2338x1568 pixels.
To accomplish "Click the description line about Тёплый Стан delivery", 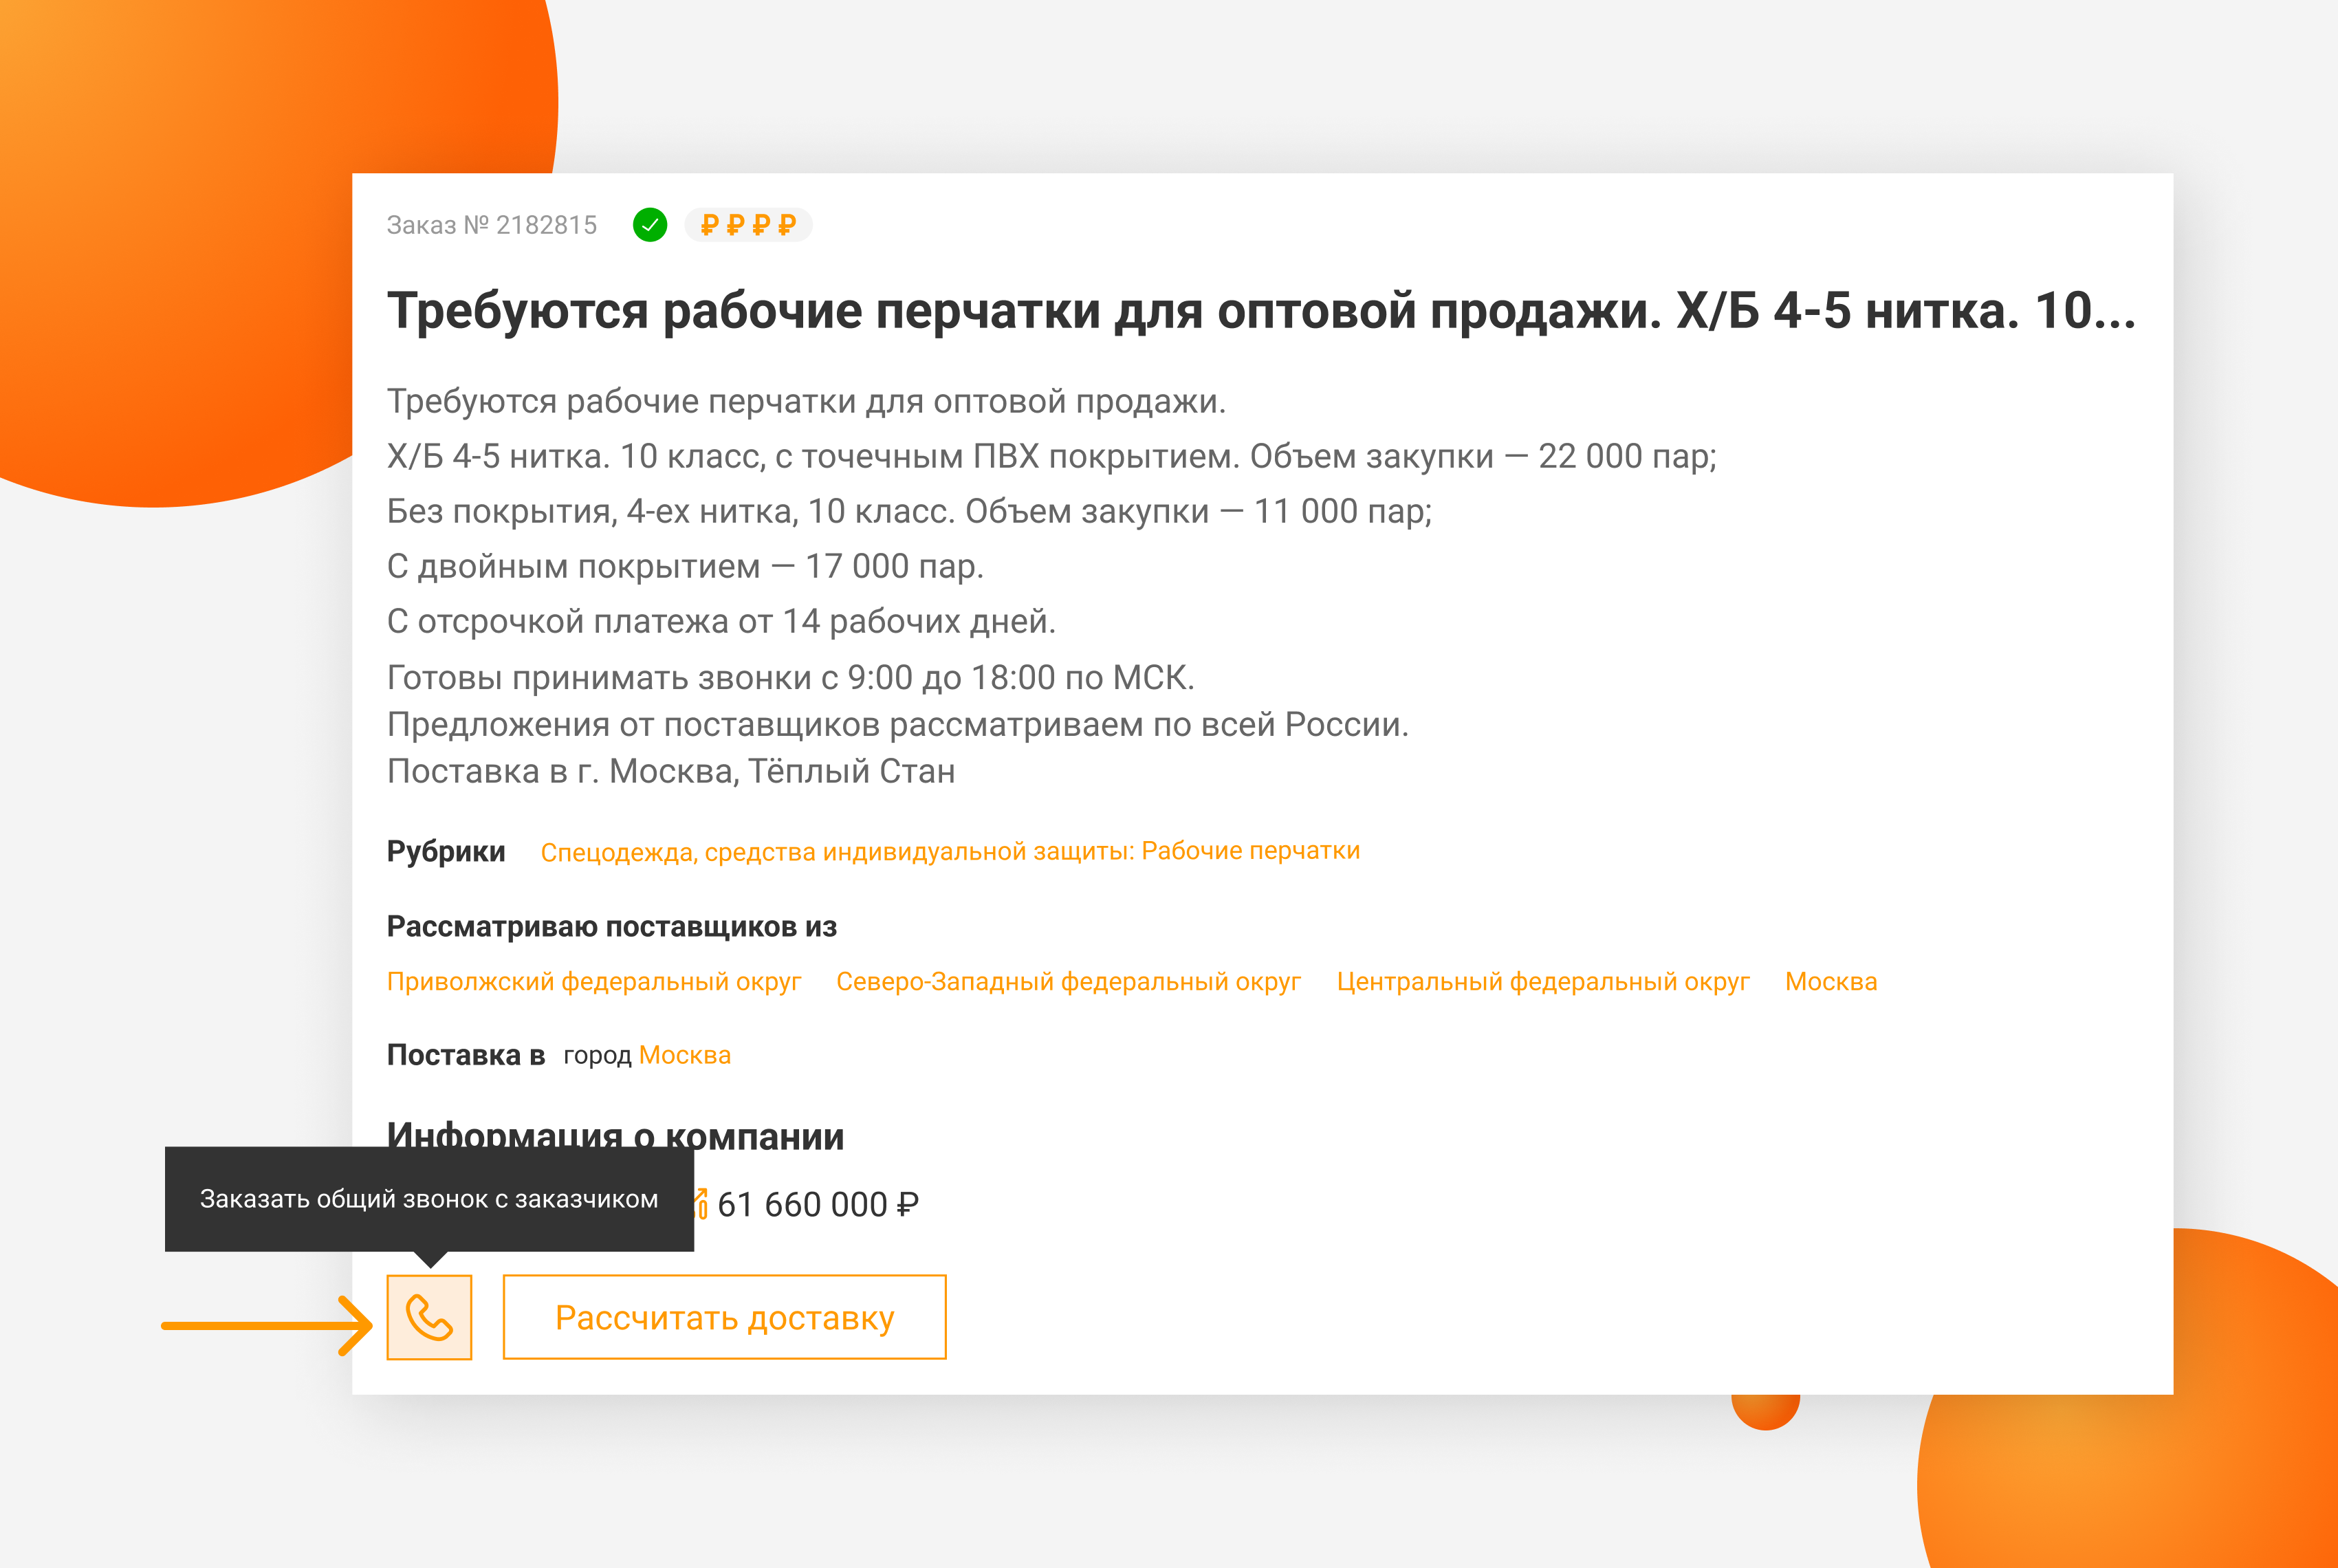I will coord(670,771).
